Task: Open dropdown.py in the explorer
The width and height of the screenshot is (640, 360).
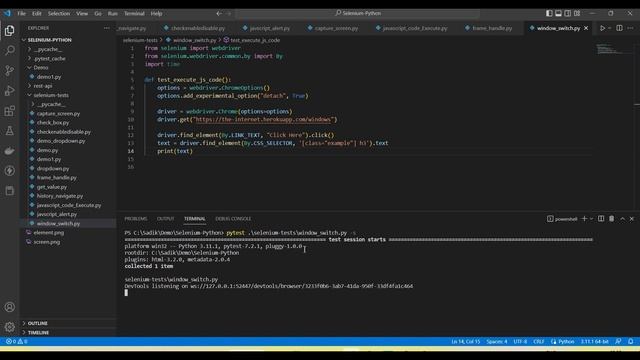Action: pos(53,169)
